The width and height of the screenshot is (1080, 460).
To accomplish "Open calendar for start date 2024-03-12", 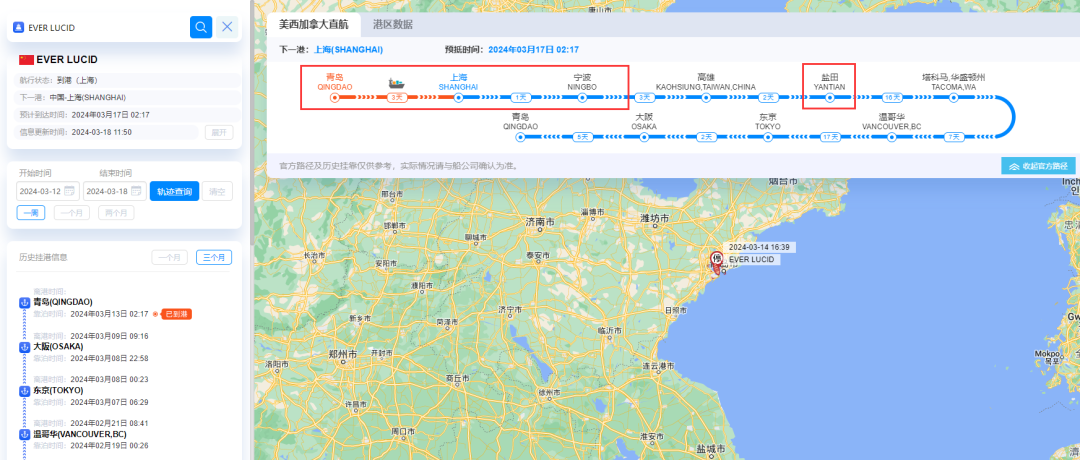I will coord(71,191).
